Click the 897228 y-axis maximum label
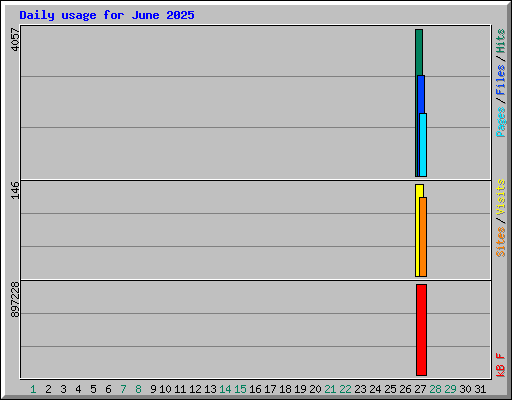 coord(15,300)
